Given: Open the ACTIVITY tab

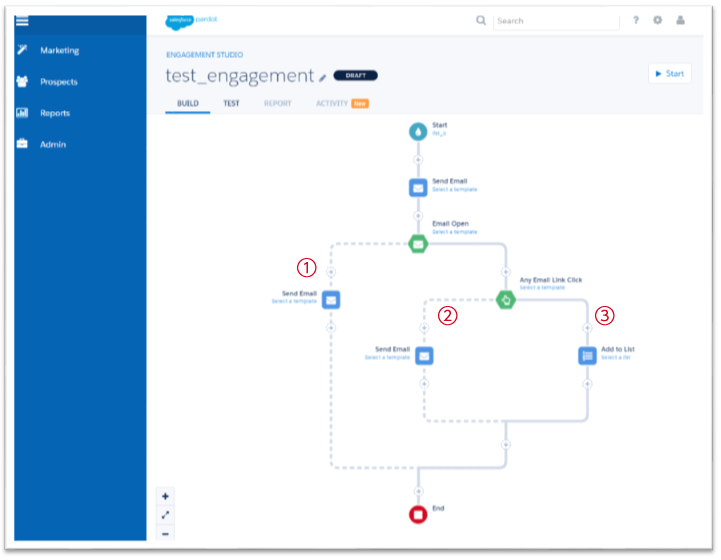Looking at the screenshot, I should point(332,103).
